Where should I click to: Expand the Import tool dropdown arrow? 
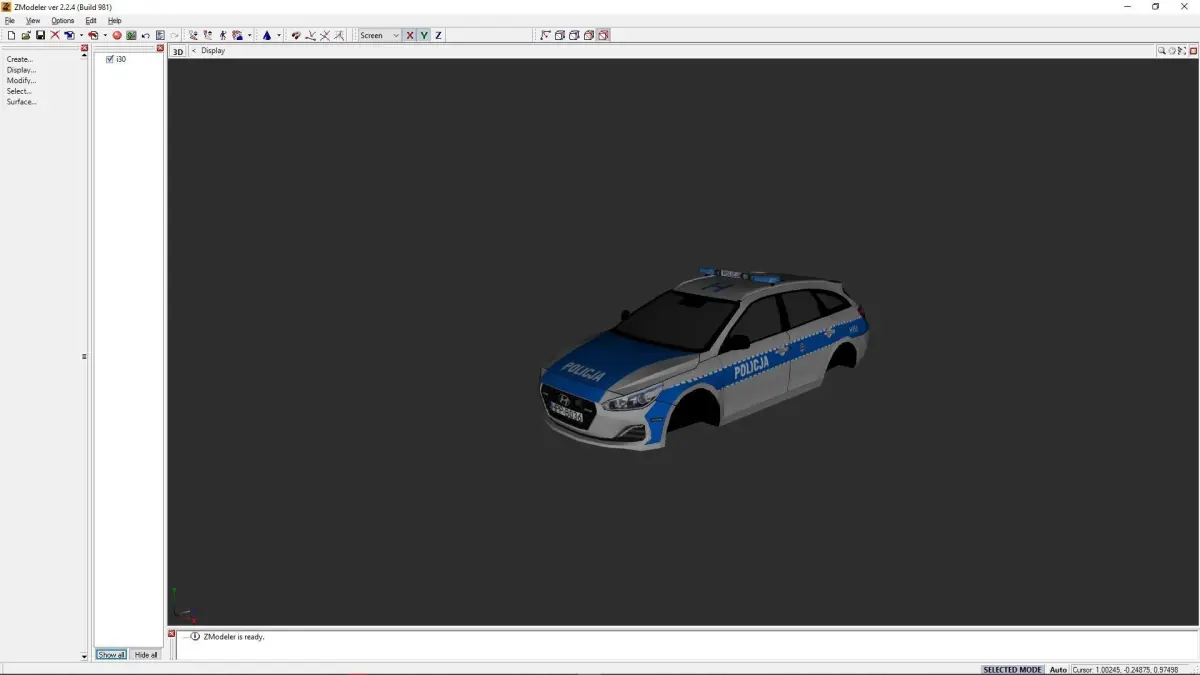tap(81, 35)
